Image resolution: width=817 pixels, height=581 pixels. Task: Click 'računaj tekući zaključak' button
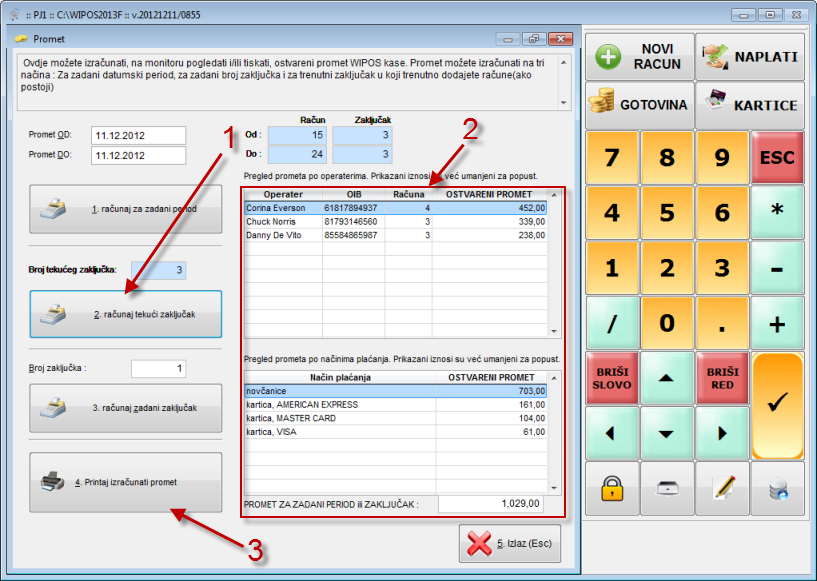point(125,315)
